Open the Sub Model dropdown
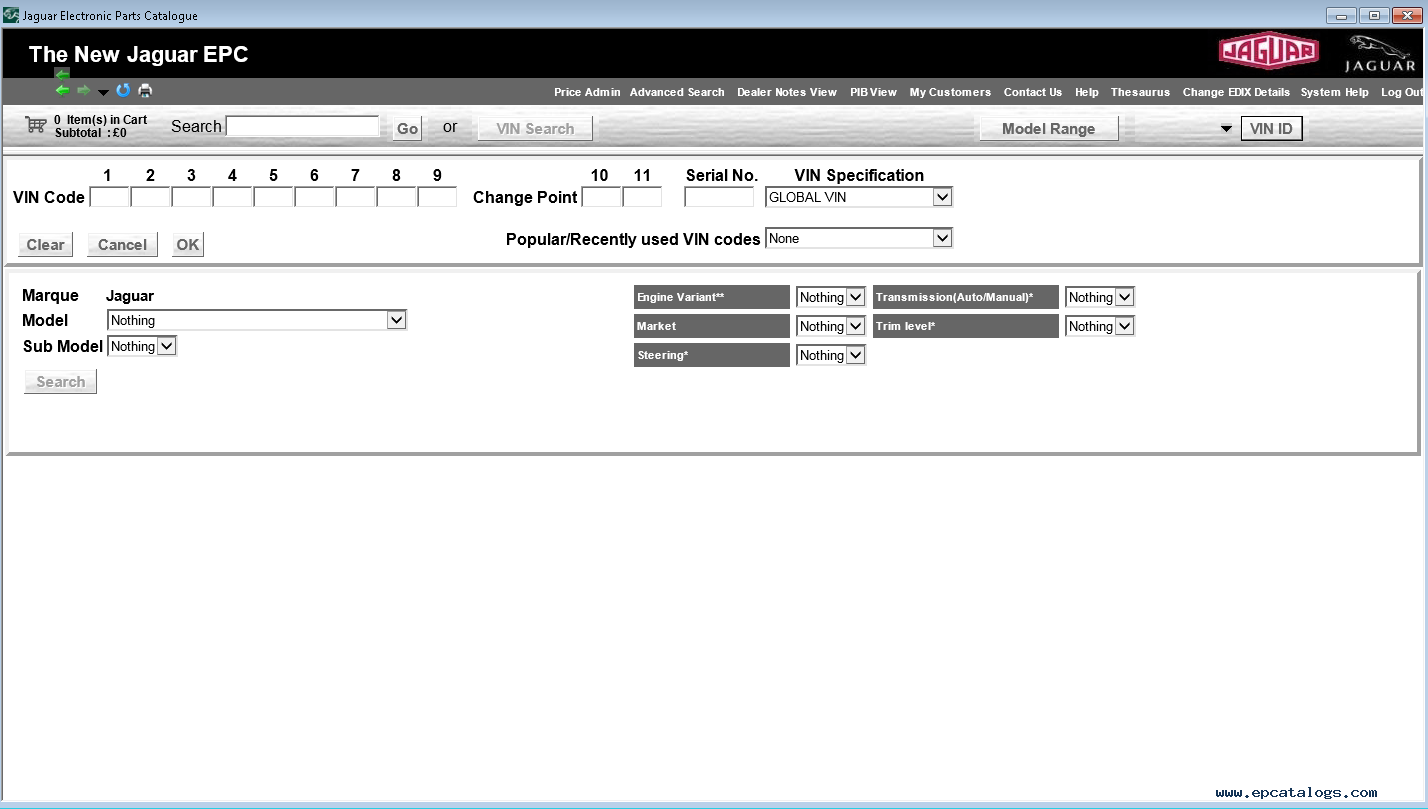 142,346
